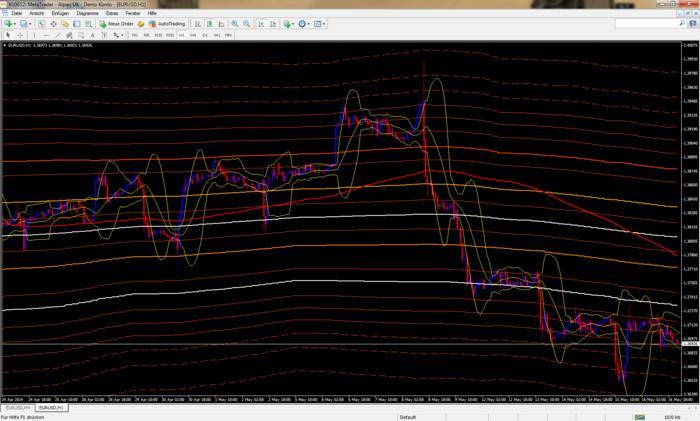Screen dimensions: 700x421
Task: Click the search magnifier icon
Action: coord(682,23)
